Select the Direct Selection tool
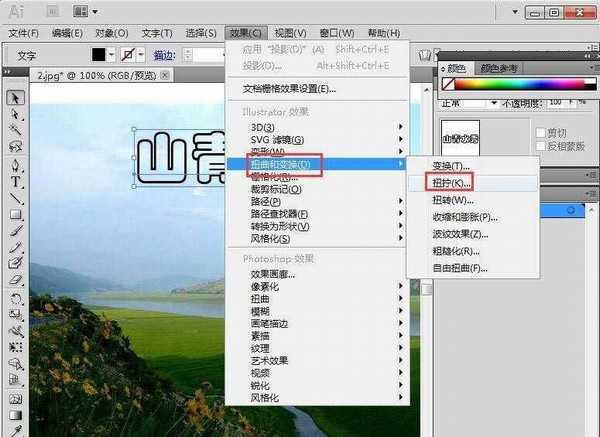The height and width of the screenshot is (437, 600). (16, 114)
